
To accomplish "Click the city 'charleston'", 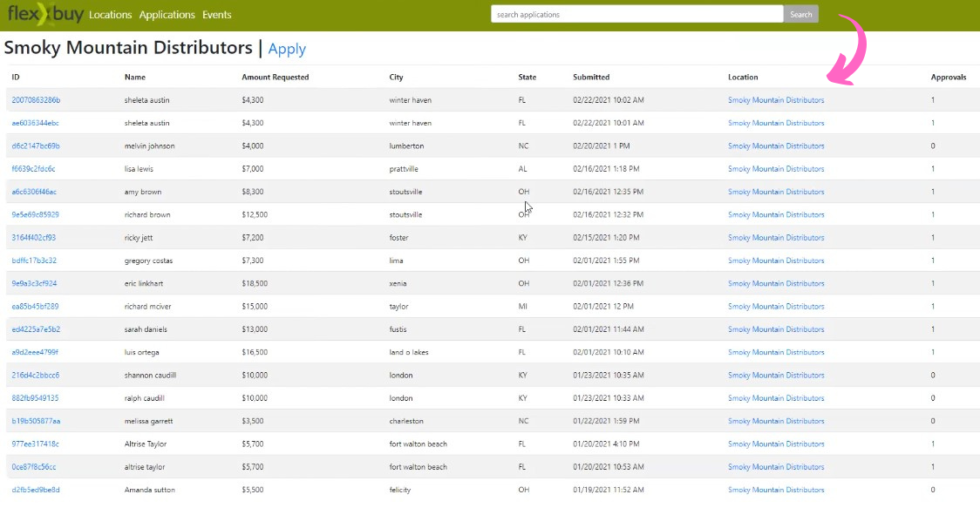I will pos(406,421).
